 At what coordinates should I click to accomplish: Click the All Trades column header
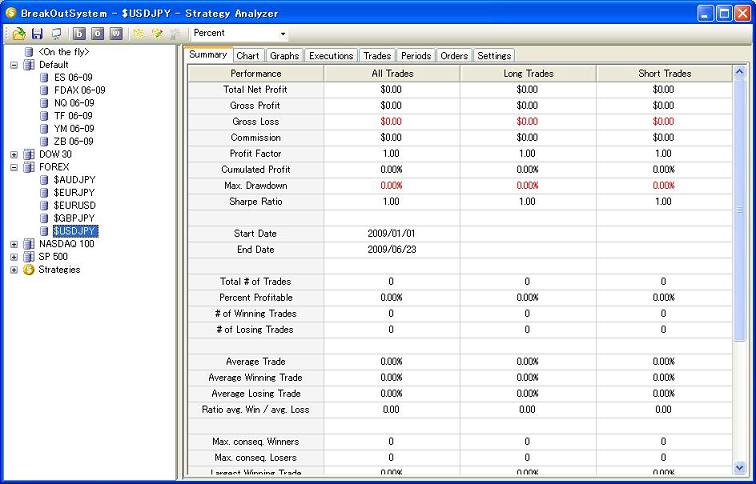pyautogui.click(x=392, y=74)
